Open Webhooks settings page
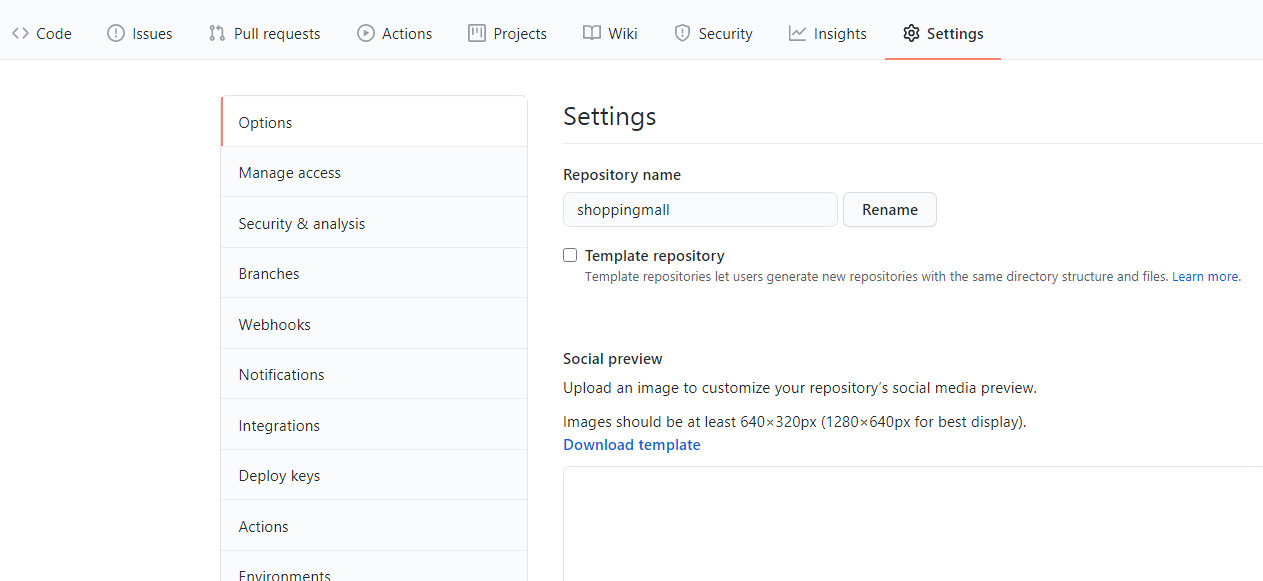 [x=275, y=325]
